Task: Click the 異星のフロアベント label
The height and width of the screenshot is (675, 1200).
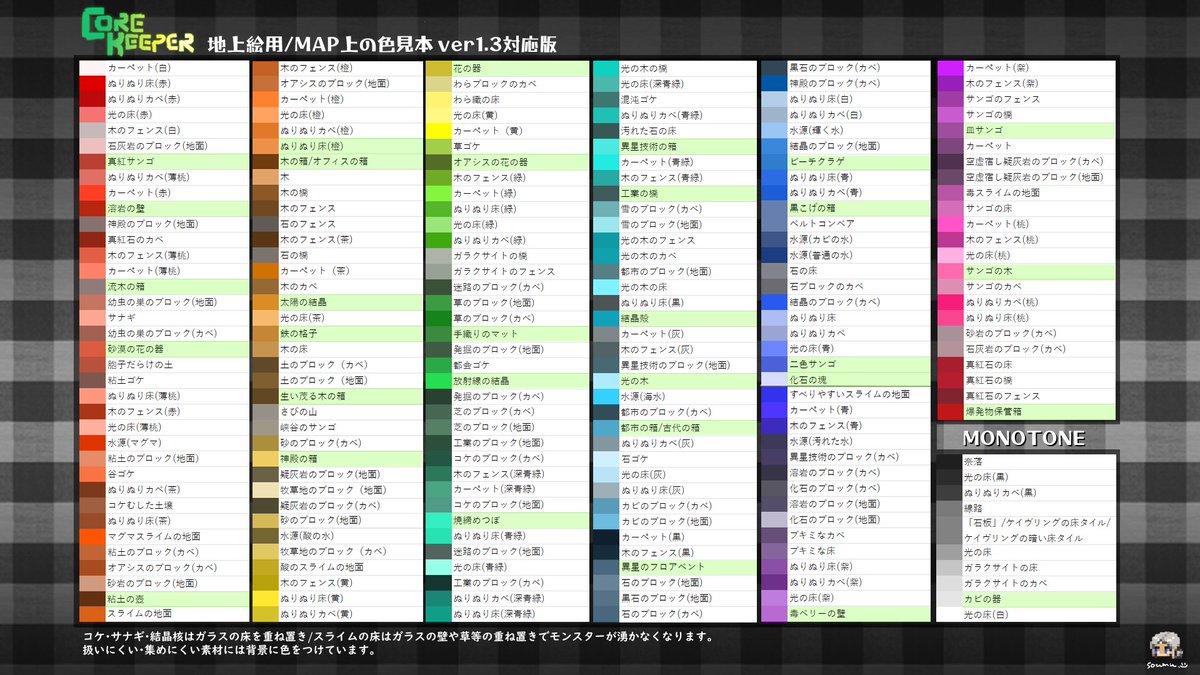Action: pyautogui.click(x=663, y=567)
